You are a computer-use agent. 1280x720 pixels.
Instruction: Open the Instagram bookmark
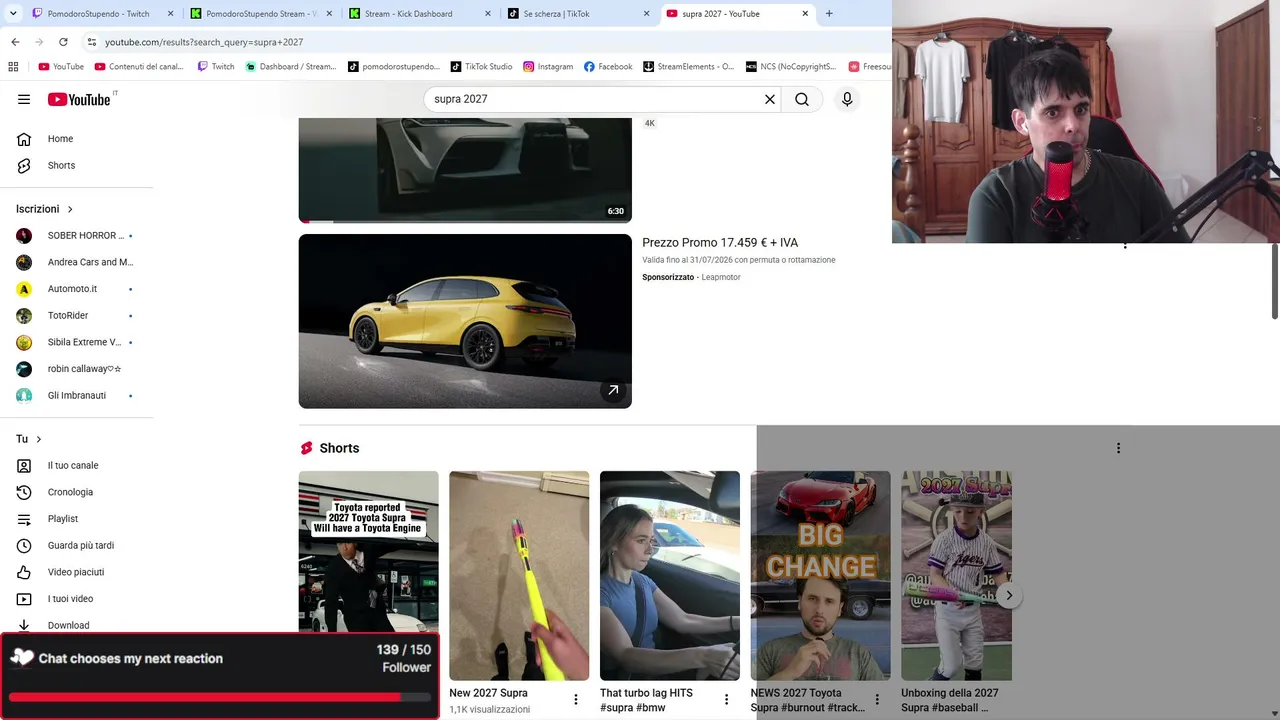pyautogui.click(x=548, y=67)
